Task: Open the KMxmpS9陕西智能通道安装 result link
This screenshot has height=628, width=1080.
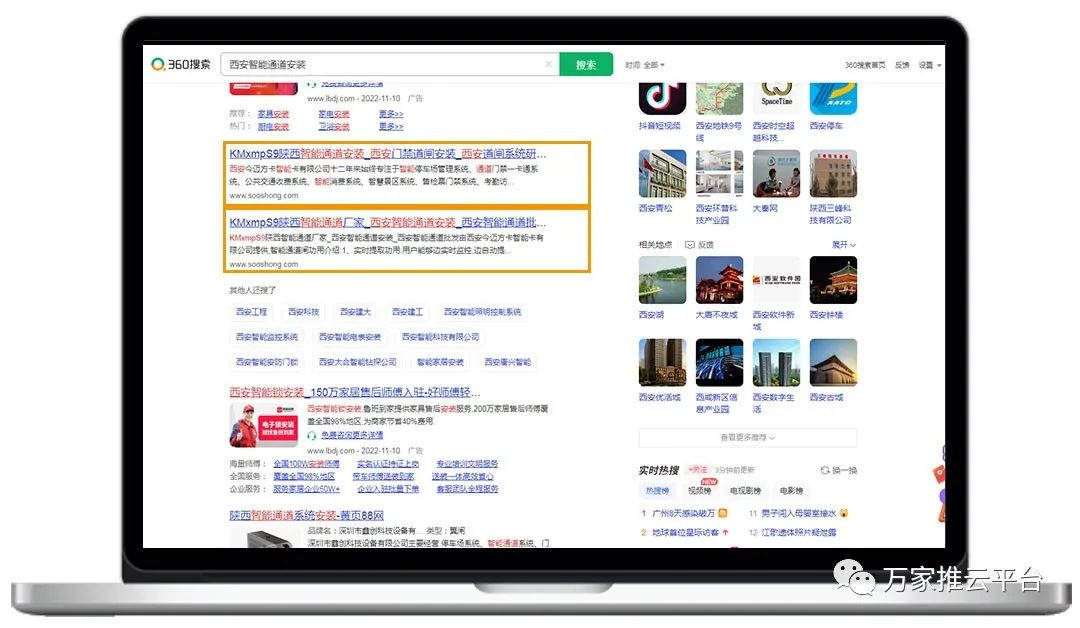Action: tap(388, 154)
